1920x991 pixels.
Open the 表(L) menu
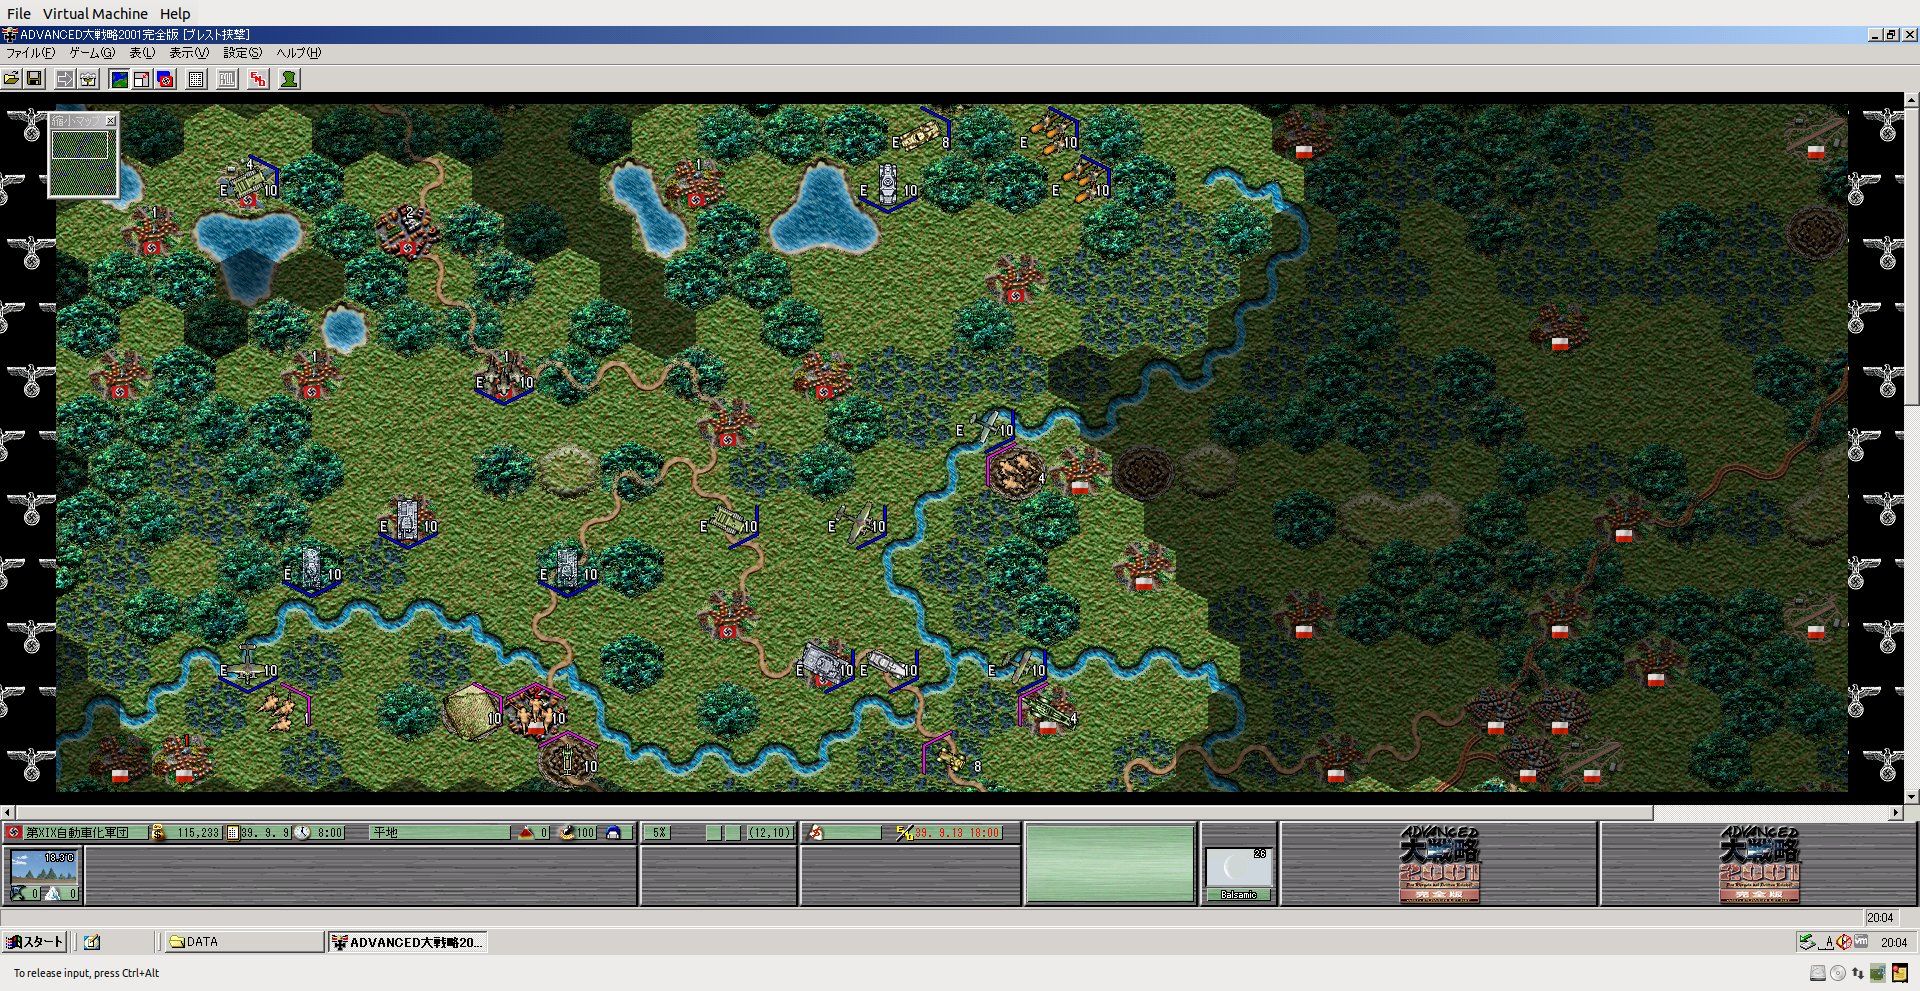(142, 53)
